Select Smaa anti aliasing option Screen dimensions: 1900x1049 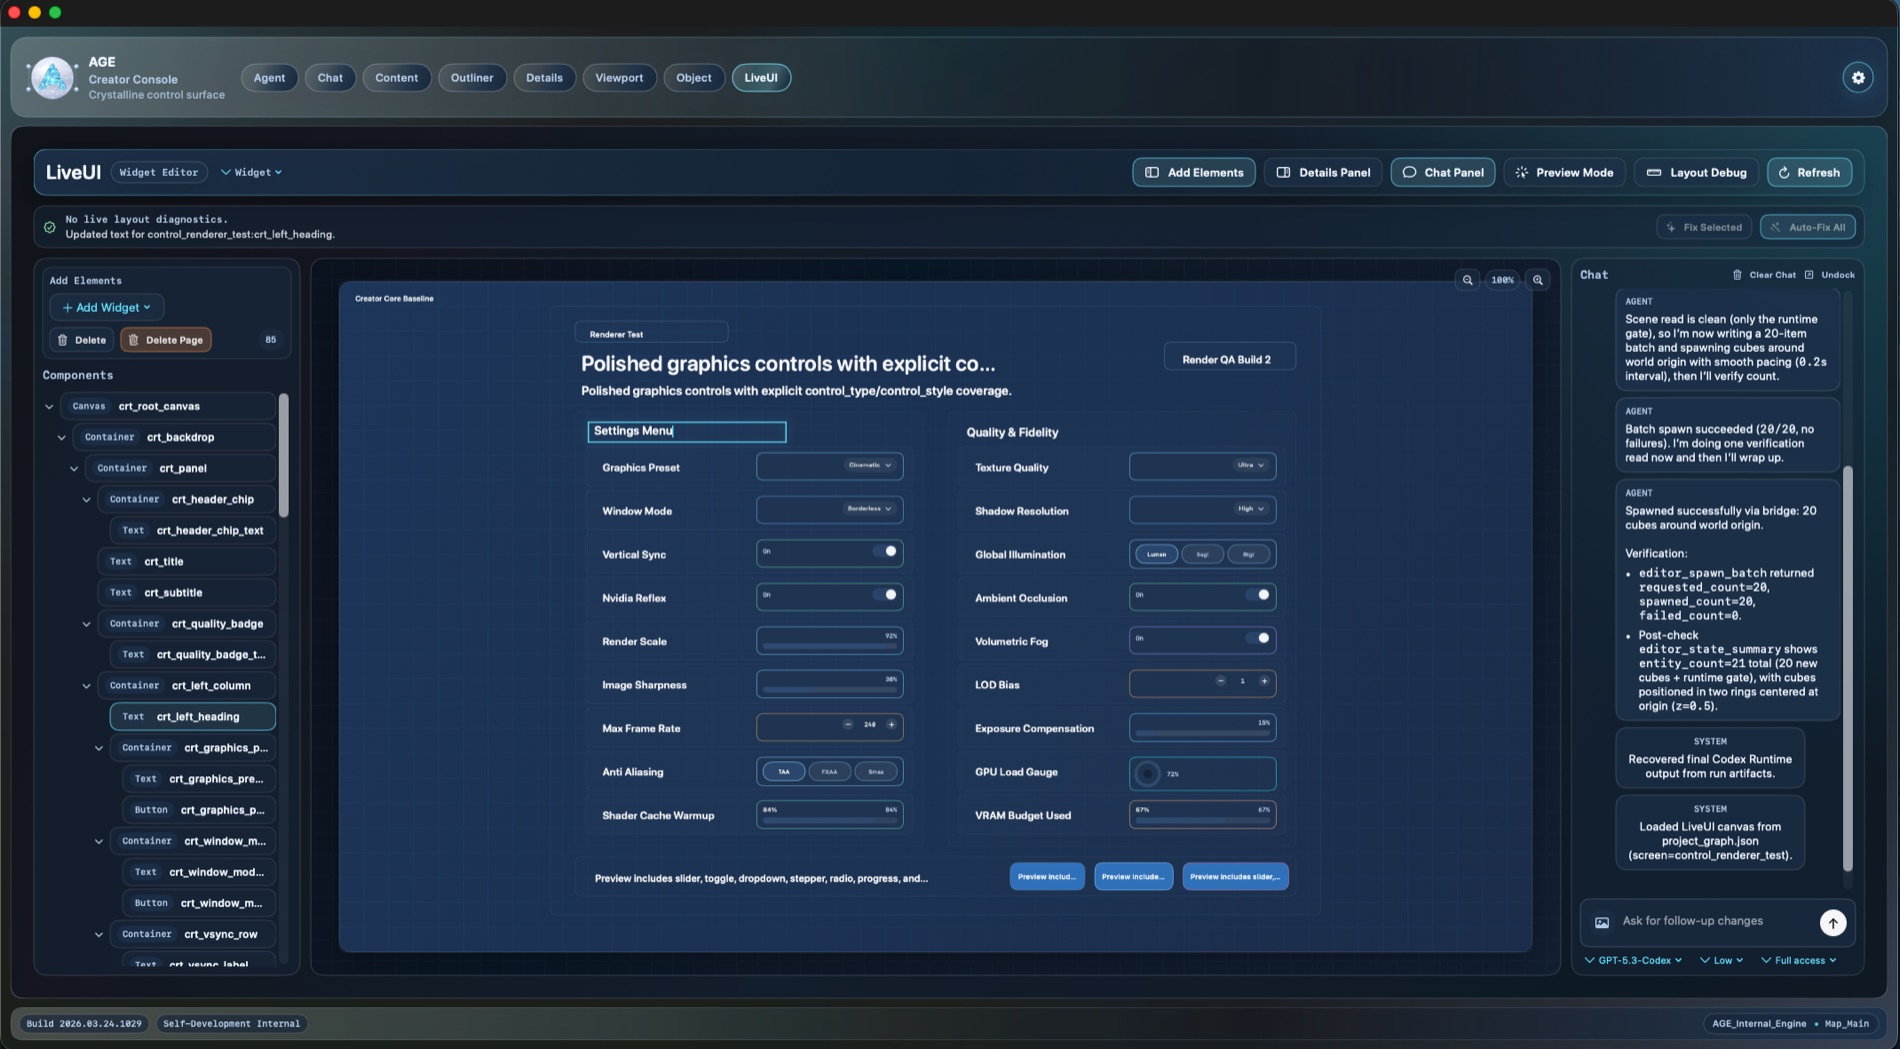876,772
